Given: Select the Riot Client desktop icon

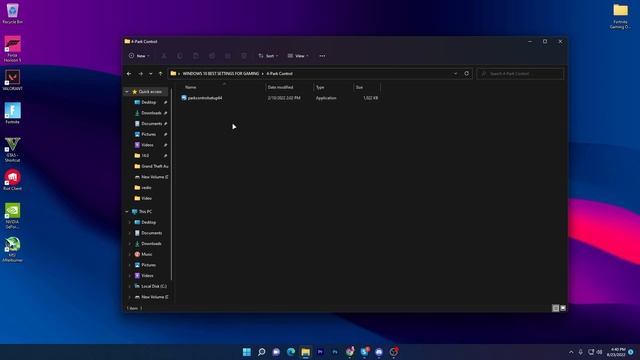Looking at the screenshot, I should (12, 180).
